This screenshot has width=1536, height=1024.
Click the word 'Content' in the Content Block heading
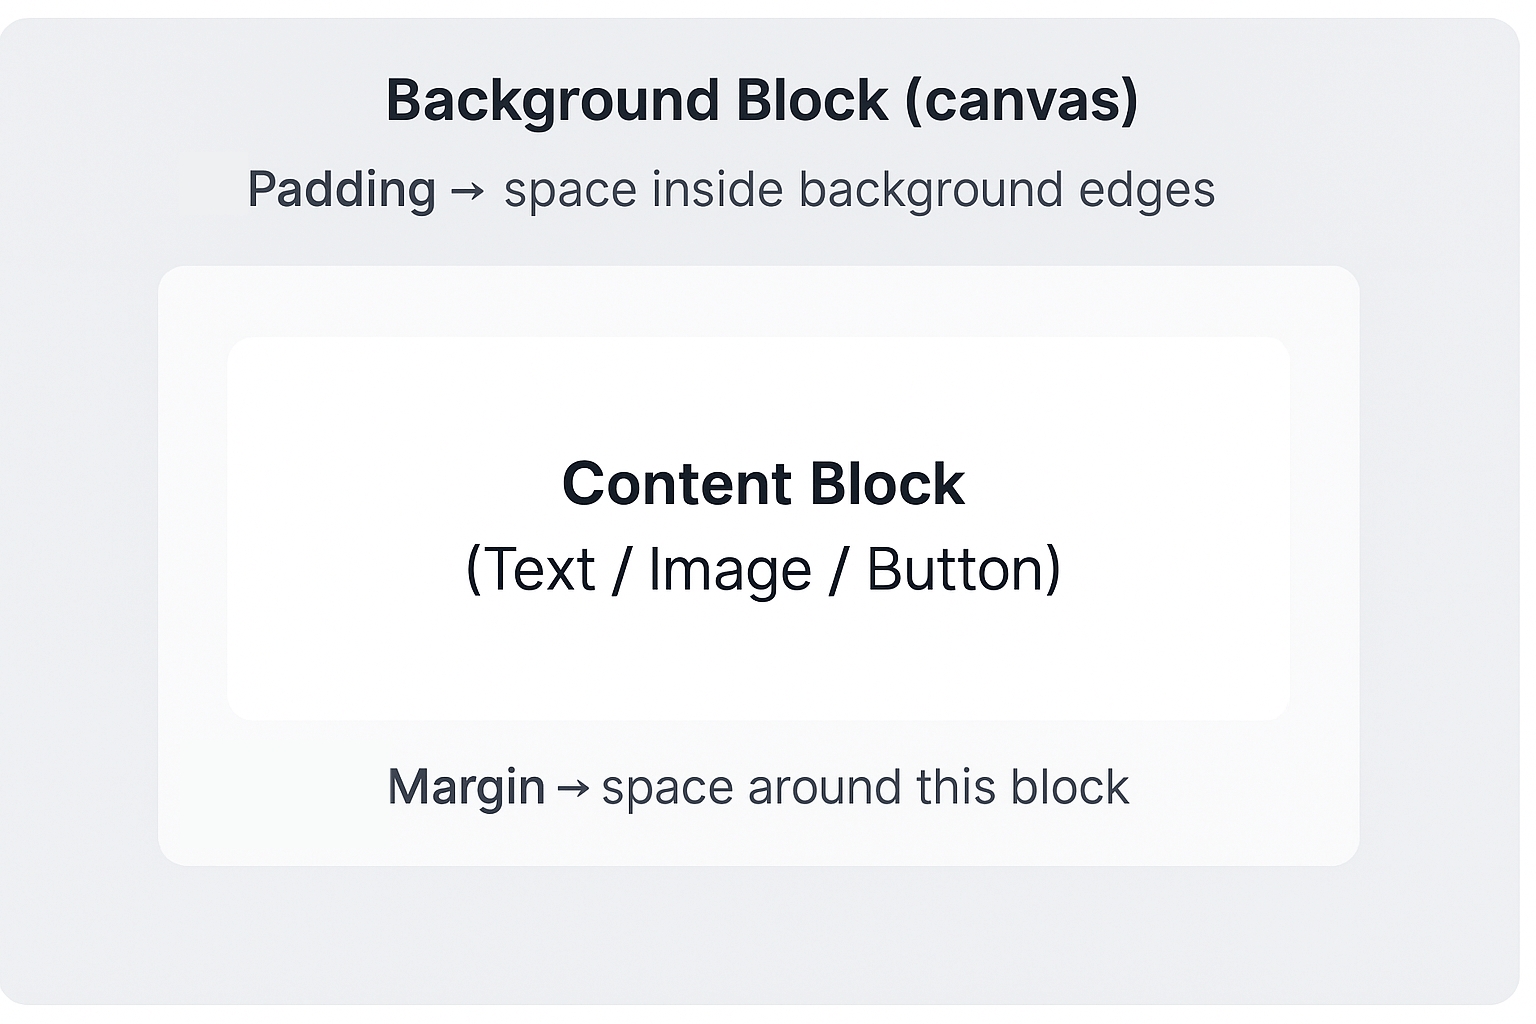[677, 484]
